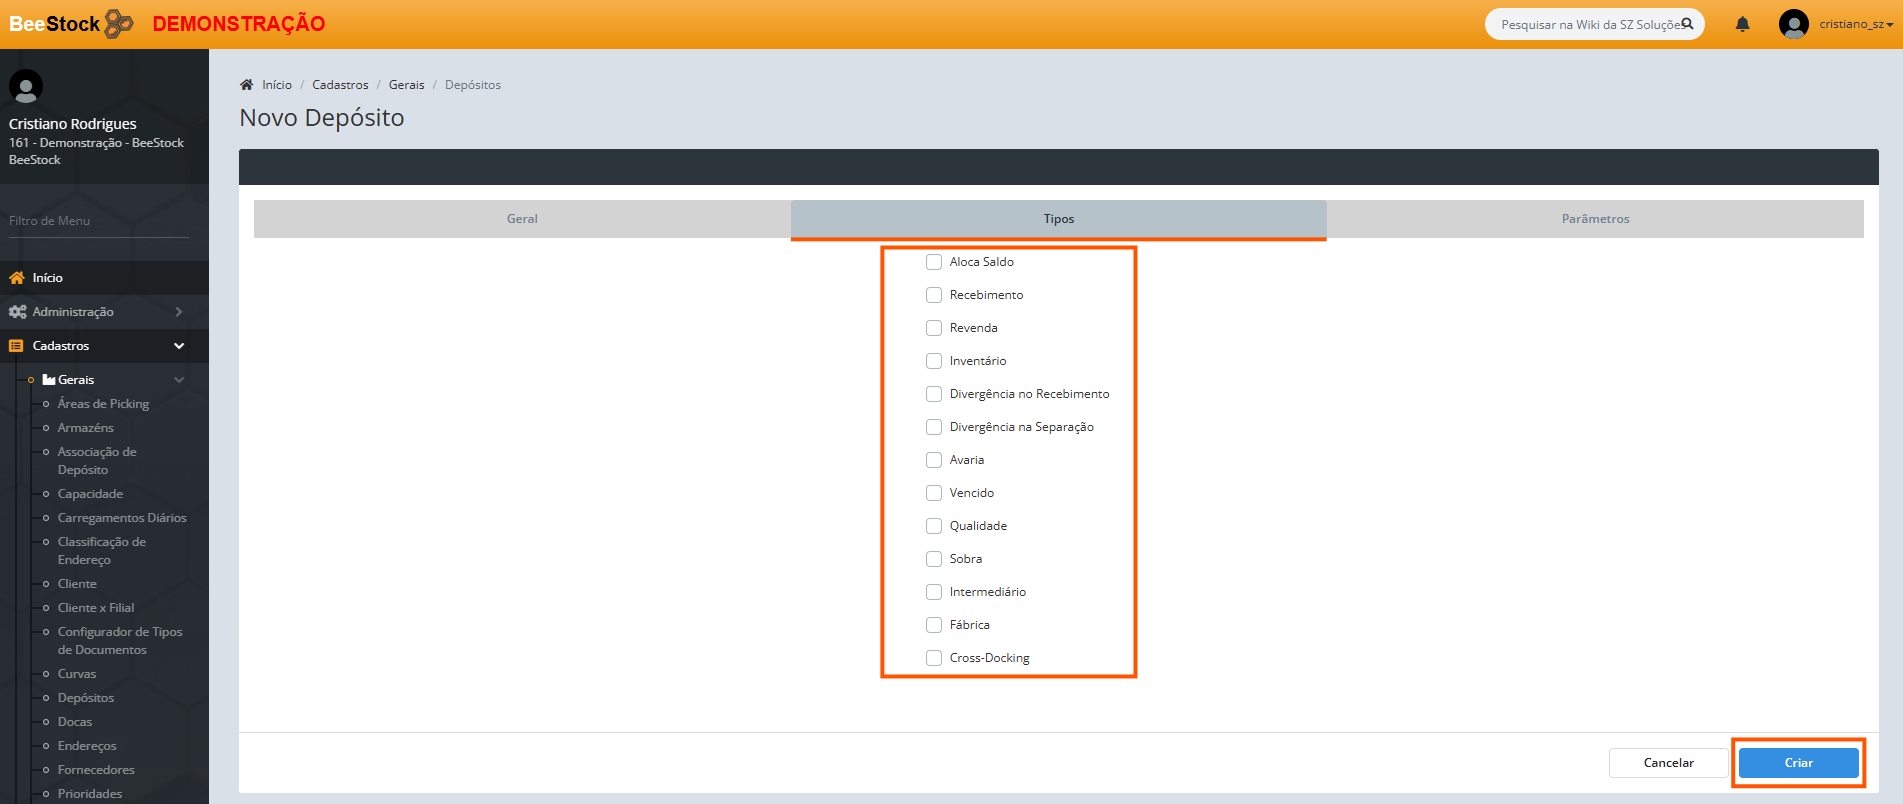Click the Início house icon in sidebar
The height and width of the screenshot is (804, 1903).
[17, 278]
